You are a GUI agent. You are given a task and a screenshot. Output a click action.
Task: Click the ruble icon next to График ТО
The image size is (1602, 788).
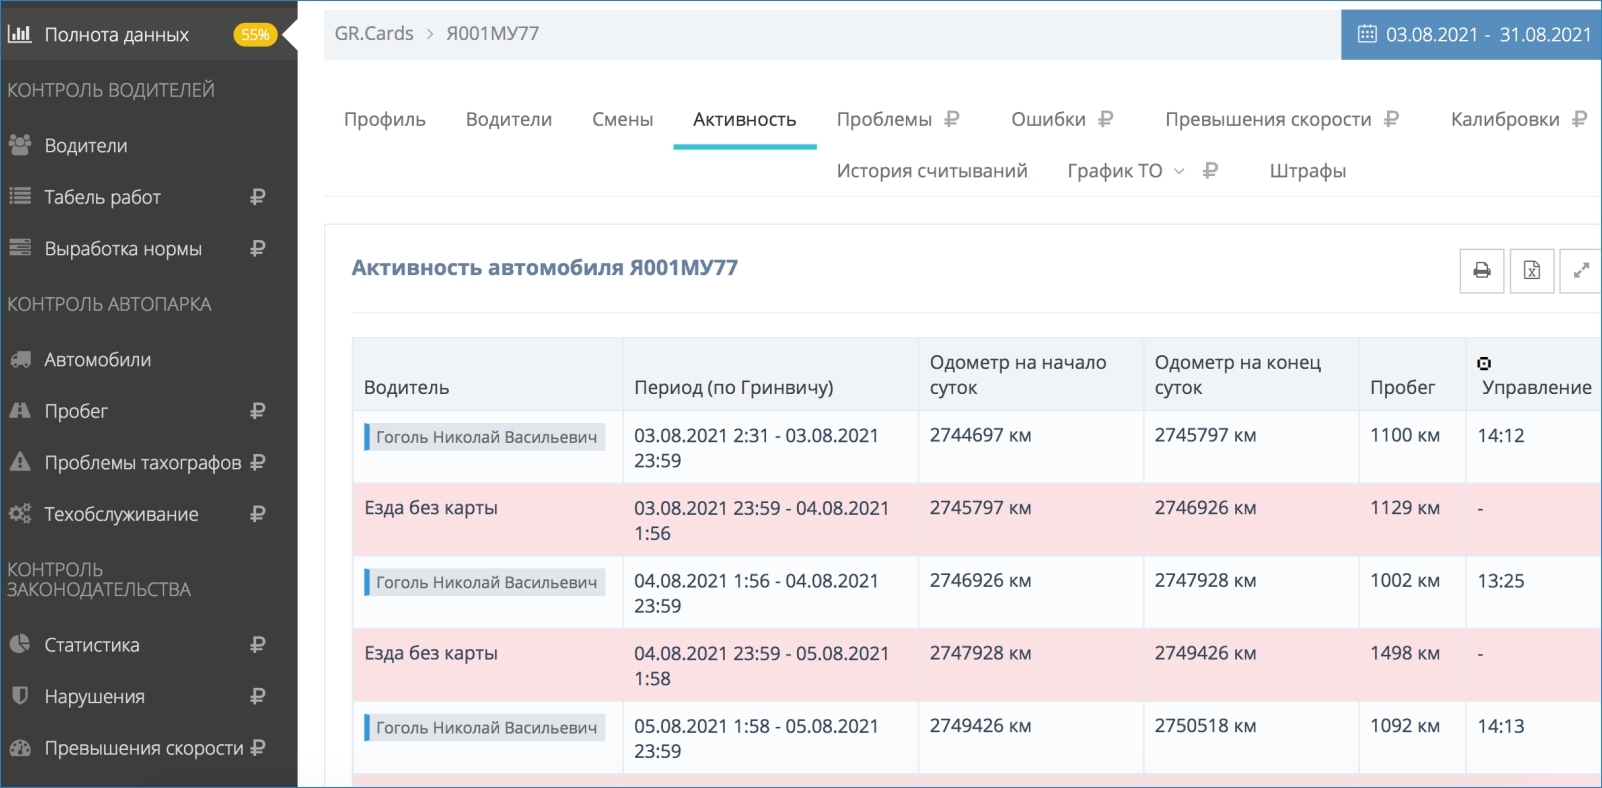click(1210, 171)
